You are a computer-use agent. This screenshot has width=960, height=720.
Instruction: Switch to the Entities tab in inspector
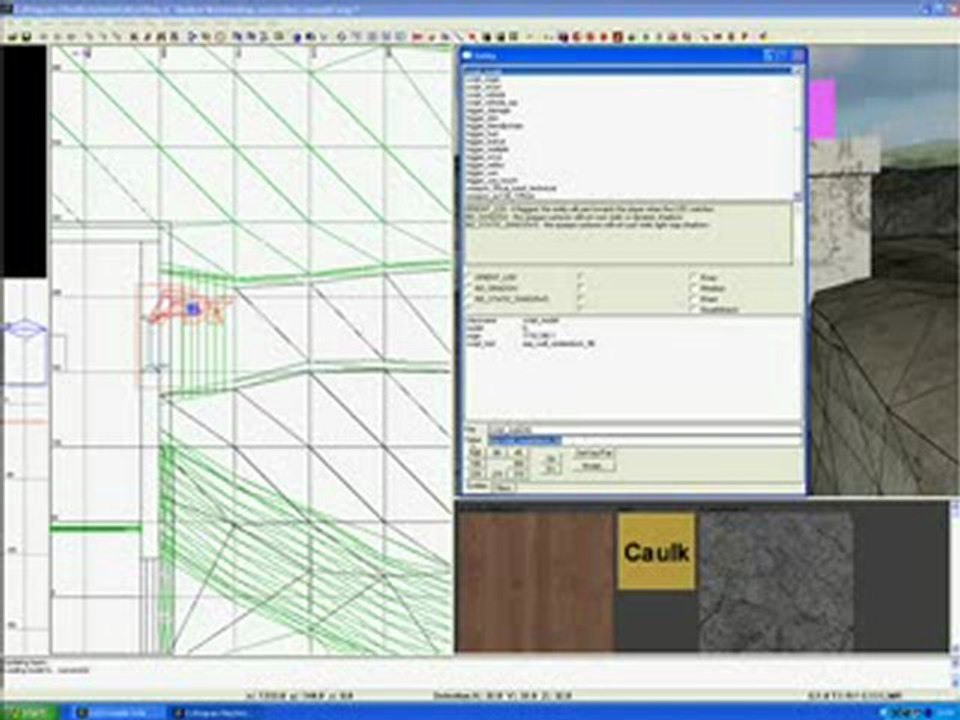pos(477,486)
